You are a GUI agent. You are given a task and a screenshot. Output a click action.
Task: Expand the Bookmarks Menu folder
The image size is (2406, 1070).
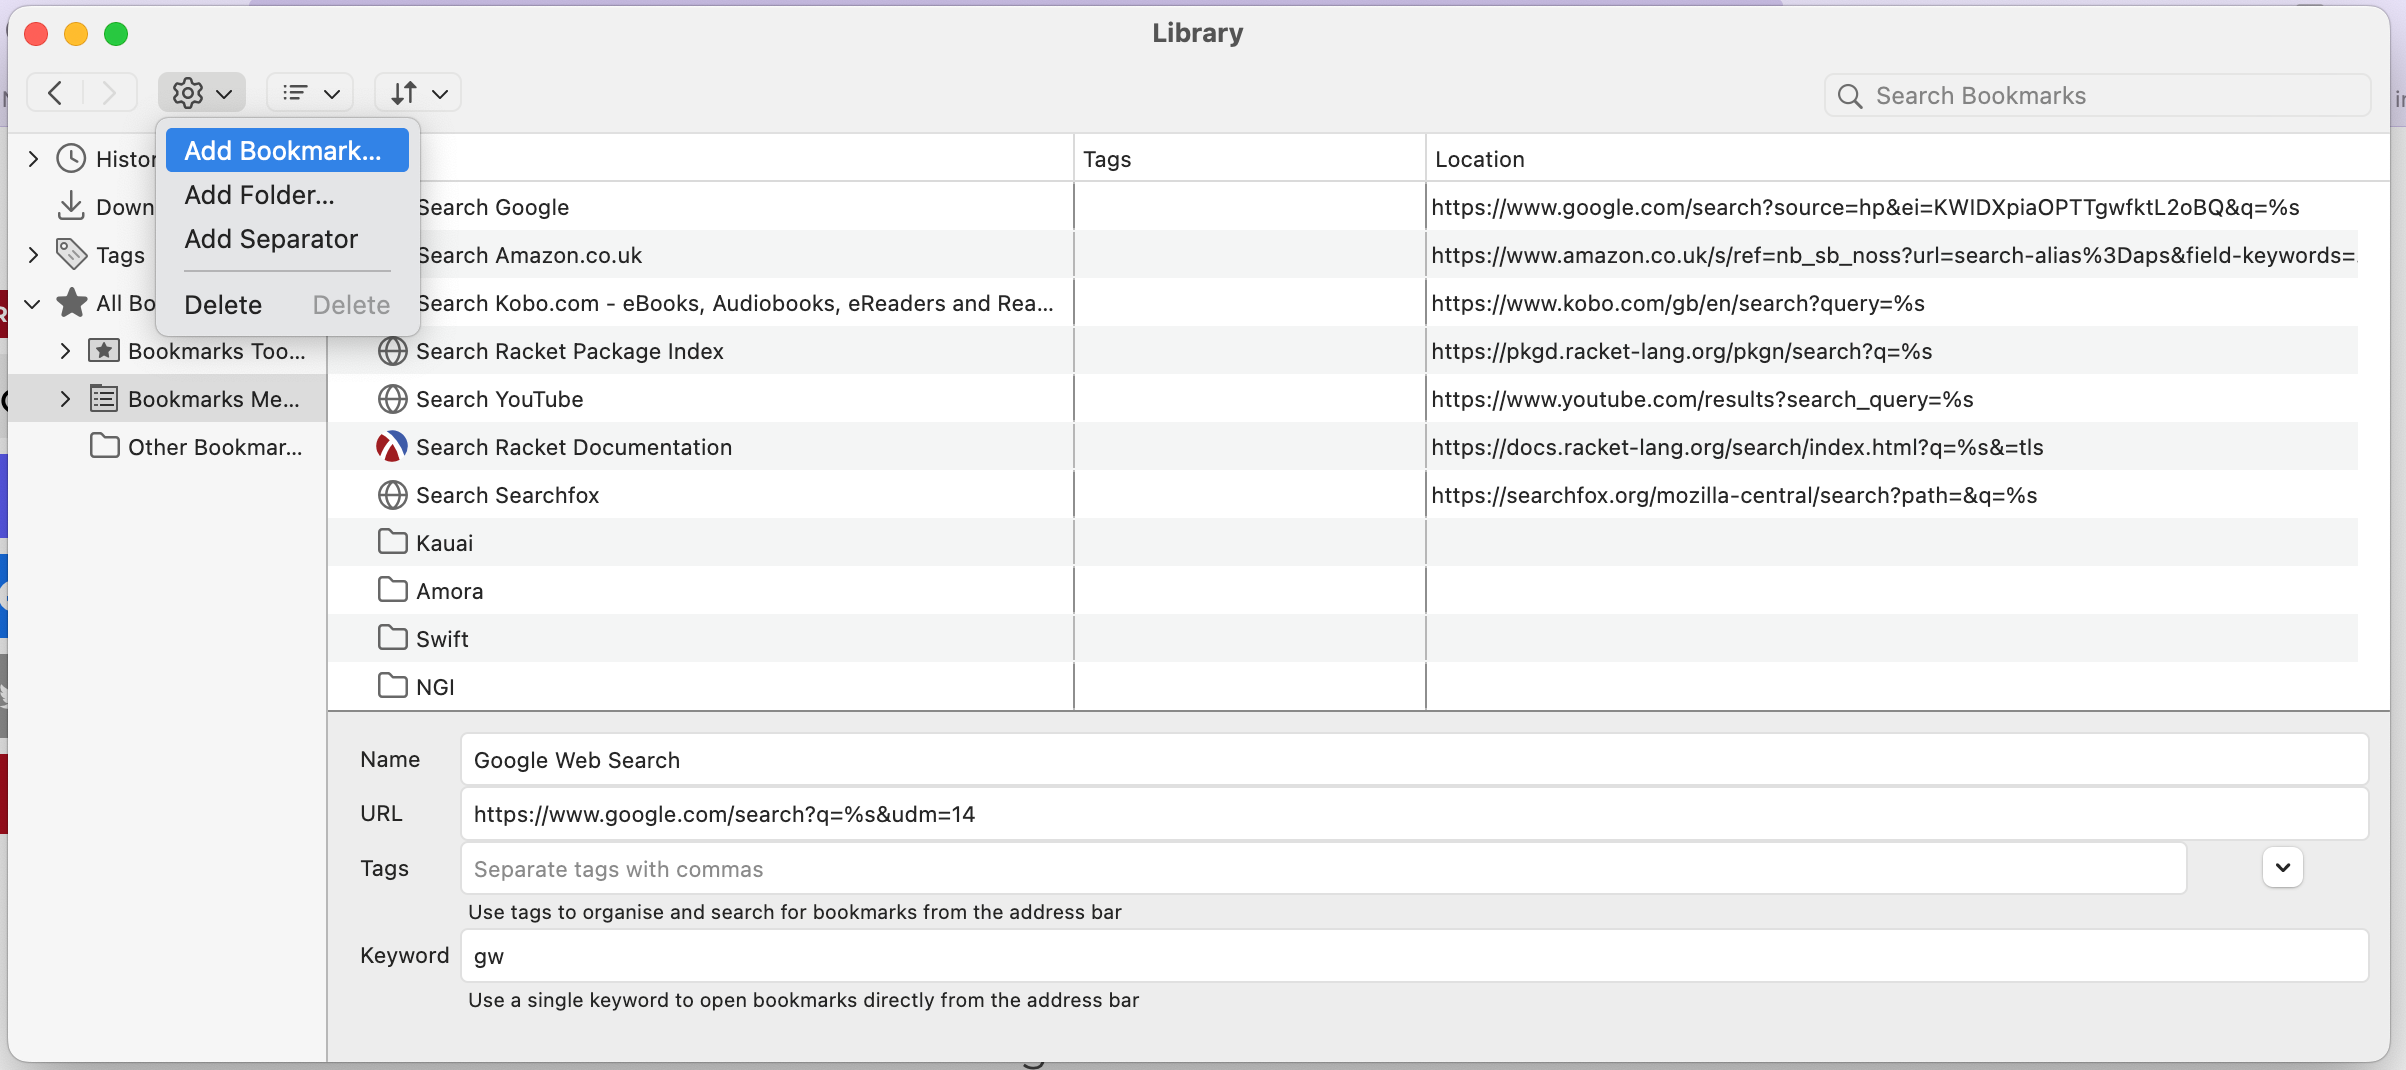(65, 399)
